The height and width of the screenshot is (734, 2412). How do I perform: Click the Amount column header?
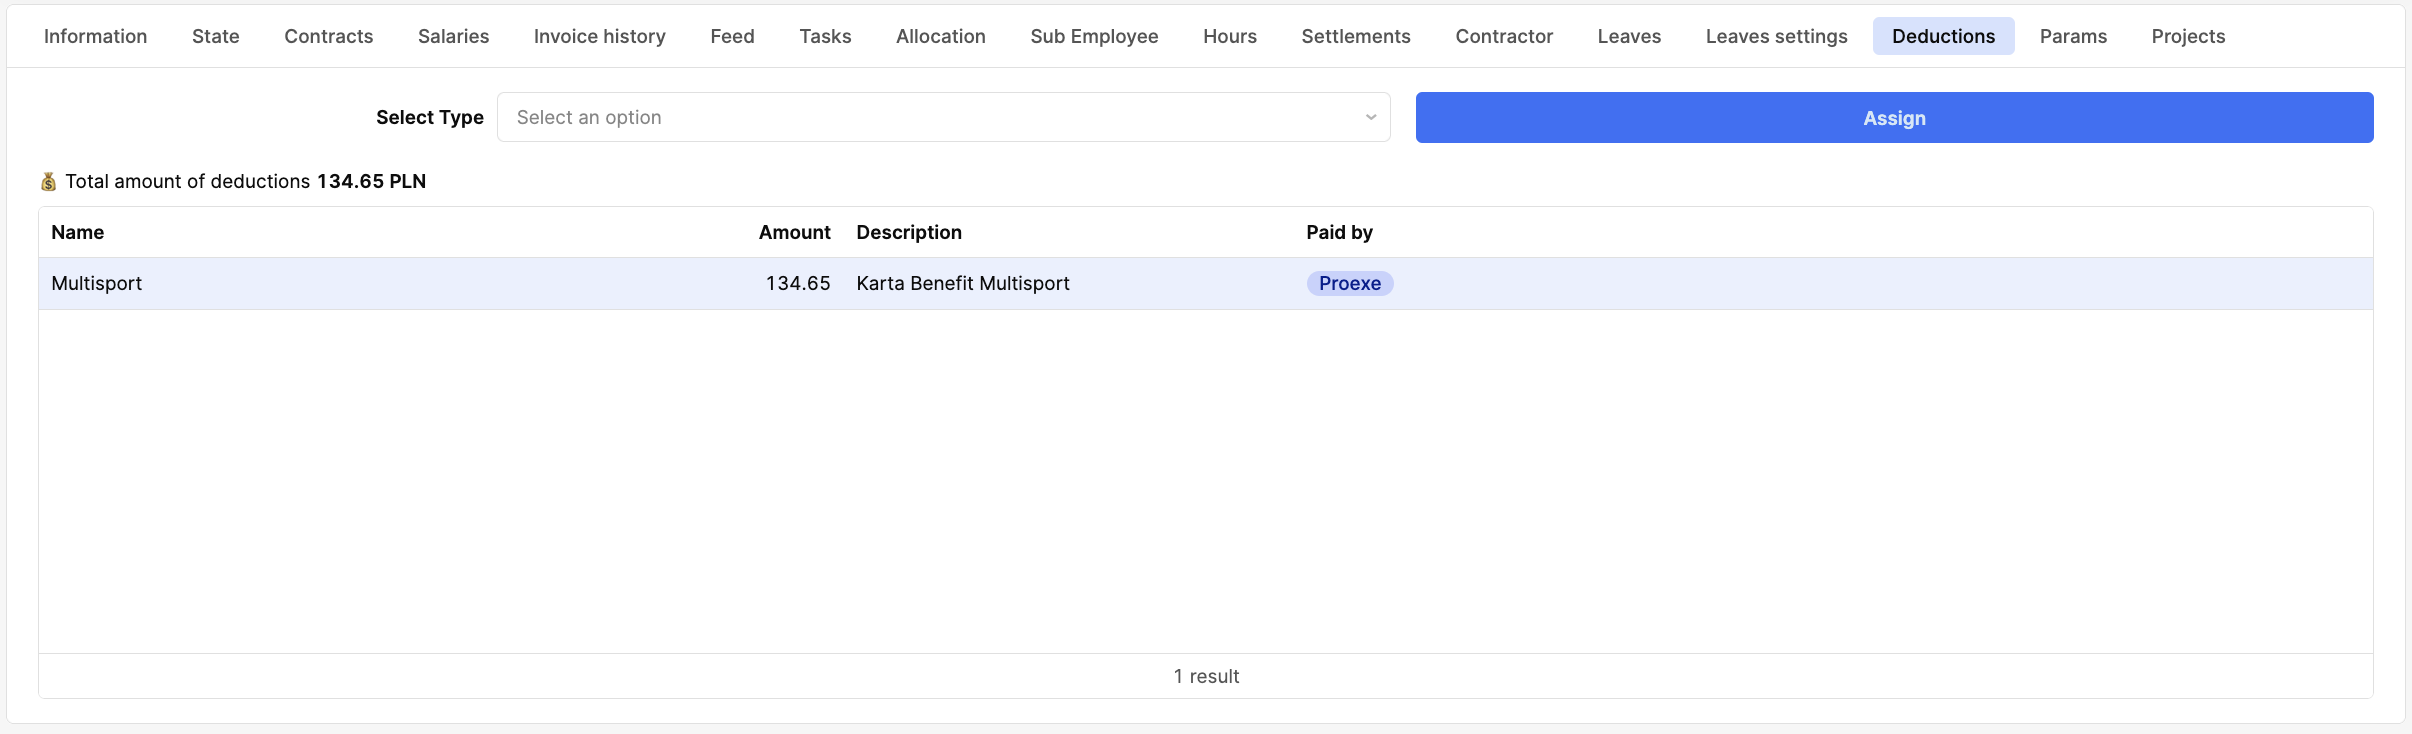794,232
